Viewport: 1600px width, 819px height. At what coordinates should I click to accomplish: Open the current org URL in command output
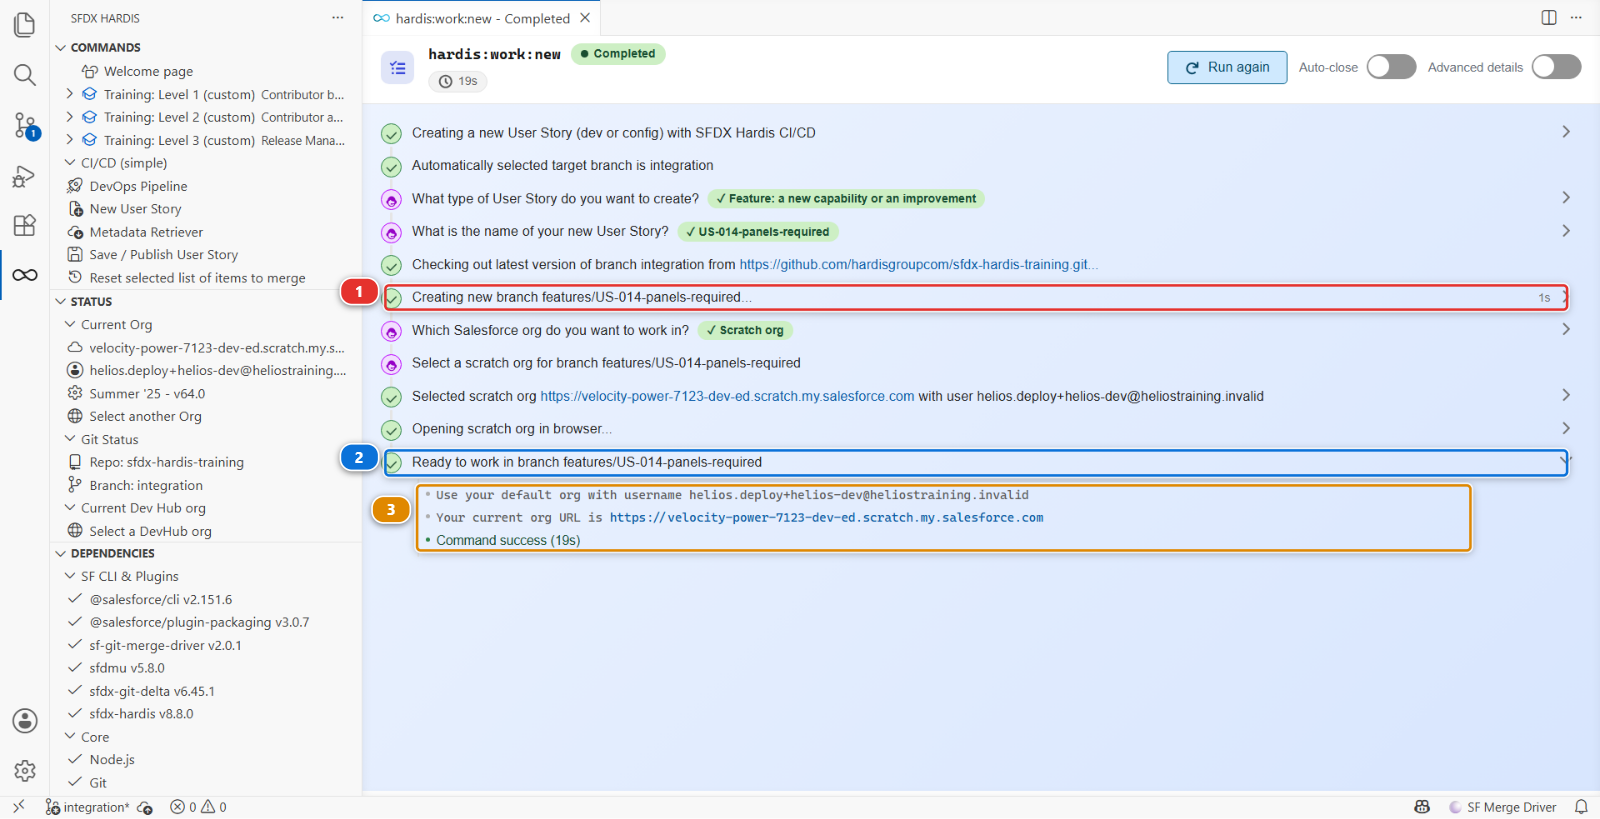826,518
